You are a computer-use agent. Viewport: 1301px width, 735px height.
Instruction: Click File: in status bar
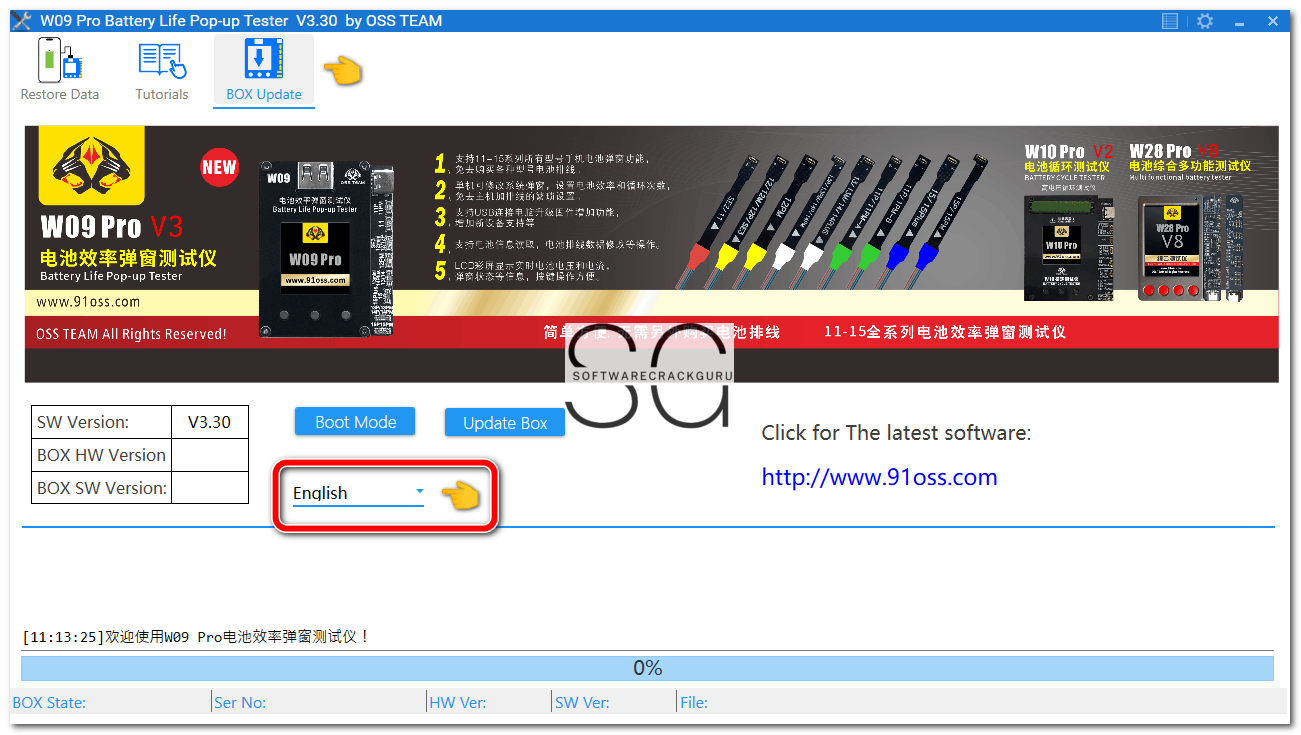pyautogui.click(x=694, y=702)
